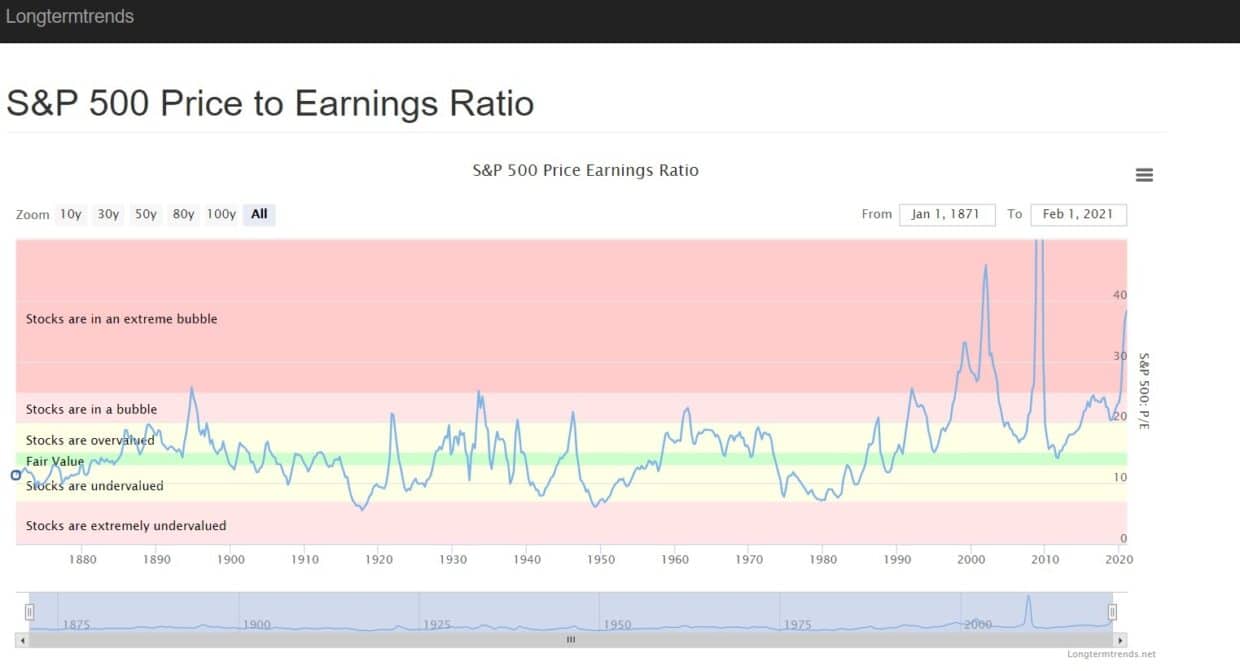Screen dimensions: 1240x671
Task: Click the 'Fair Value' band label
Action: point(55,461)
